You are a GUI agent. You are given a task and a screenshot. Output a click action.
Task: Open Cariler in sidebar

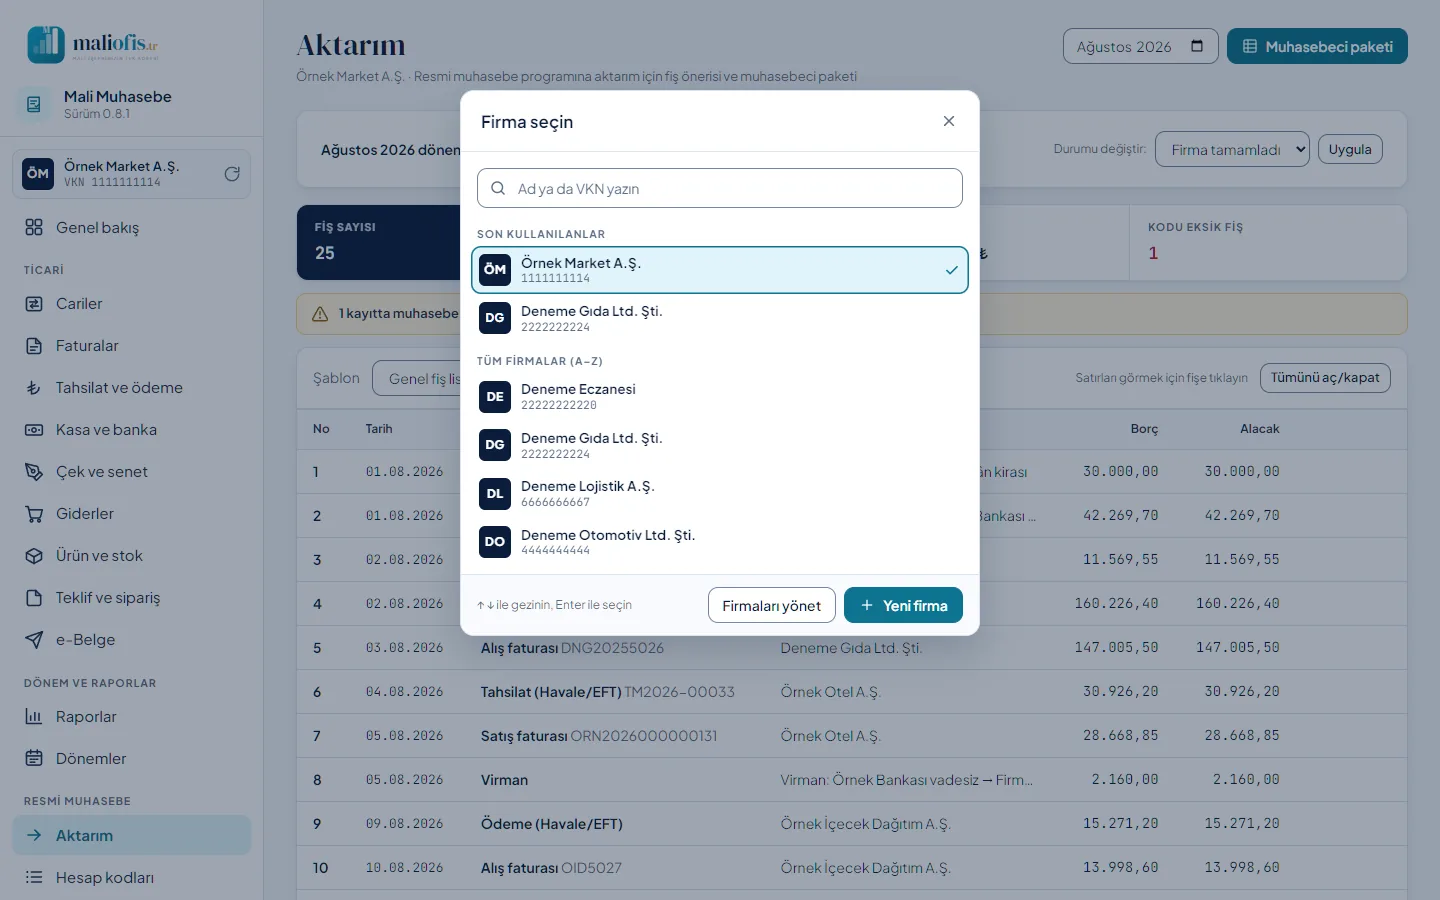(131, 304)
